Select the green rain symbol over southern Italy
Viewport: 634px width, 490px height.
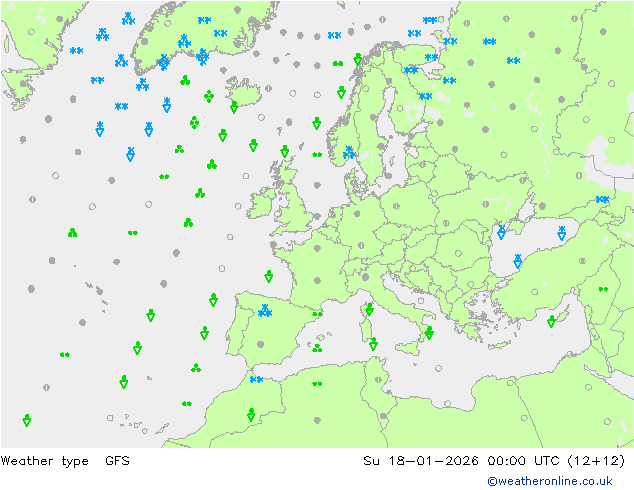click(x=429, y=333)
